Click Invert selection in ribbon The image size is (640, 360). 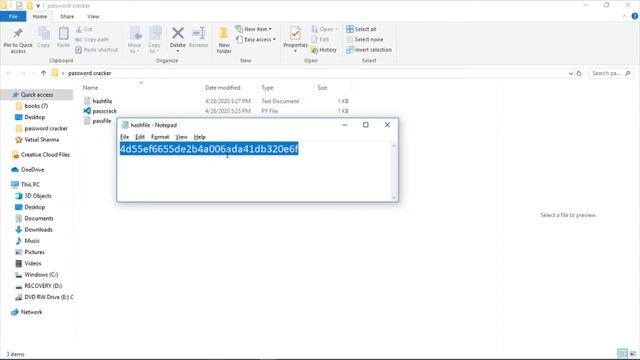369,50
